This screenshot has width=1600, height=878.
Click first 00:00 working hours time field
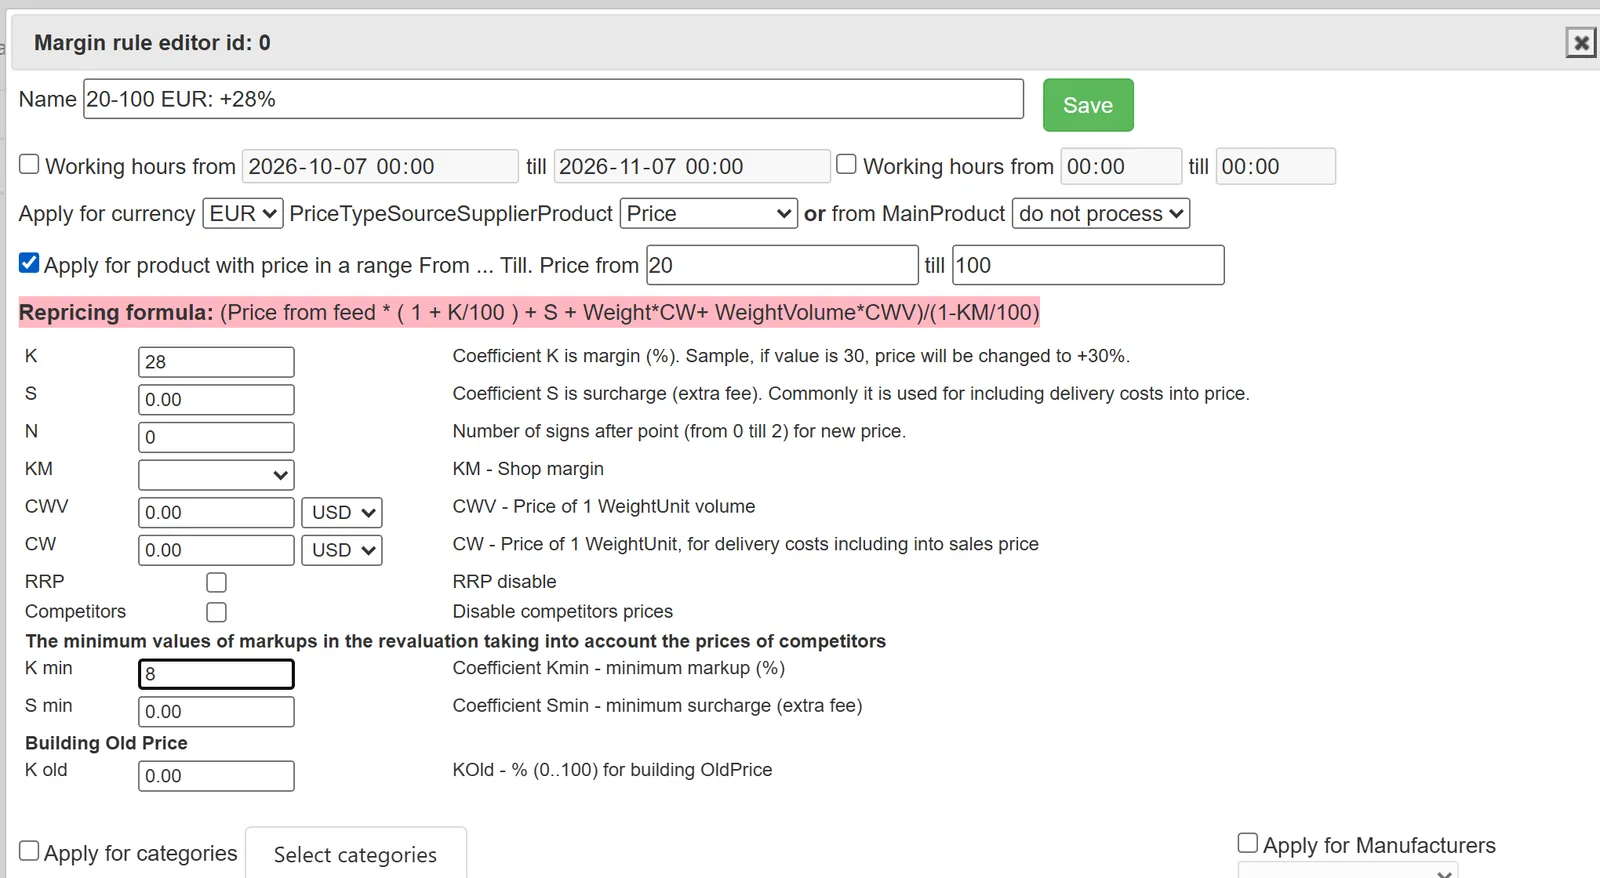click(1120, 166)
